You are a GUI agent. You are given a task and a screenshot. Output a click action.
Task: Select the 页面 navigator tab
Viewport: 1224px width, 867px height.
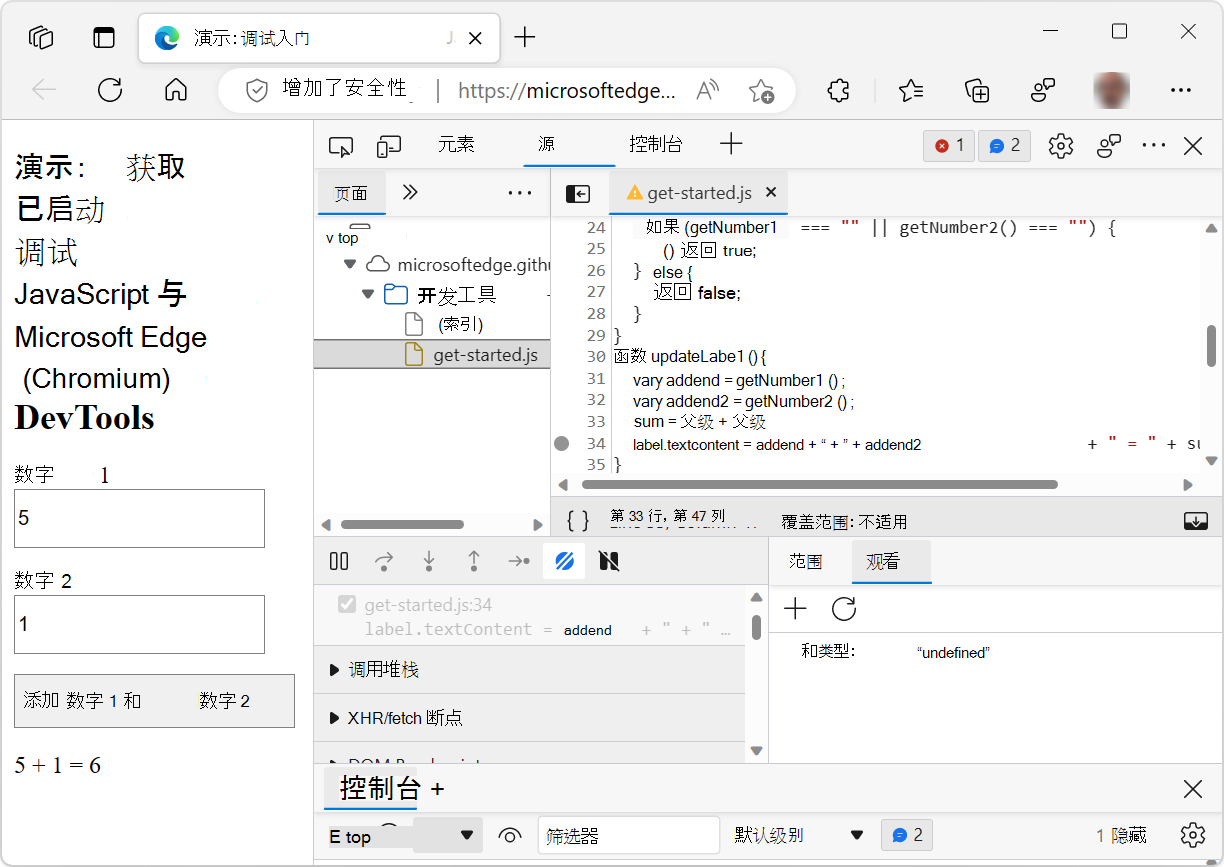[x=351, y=193]
